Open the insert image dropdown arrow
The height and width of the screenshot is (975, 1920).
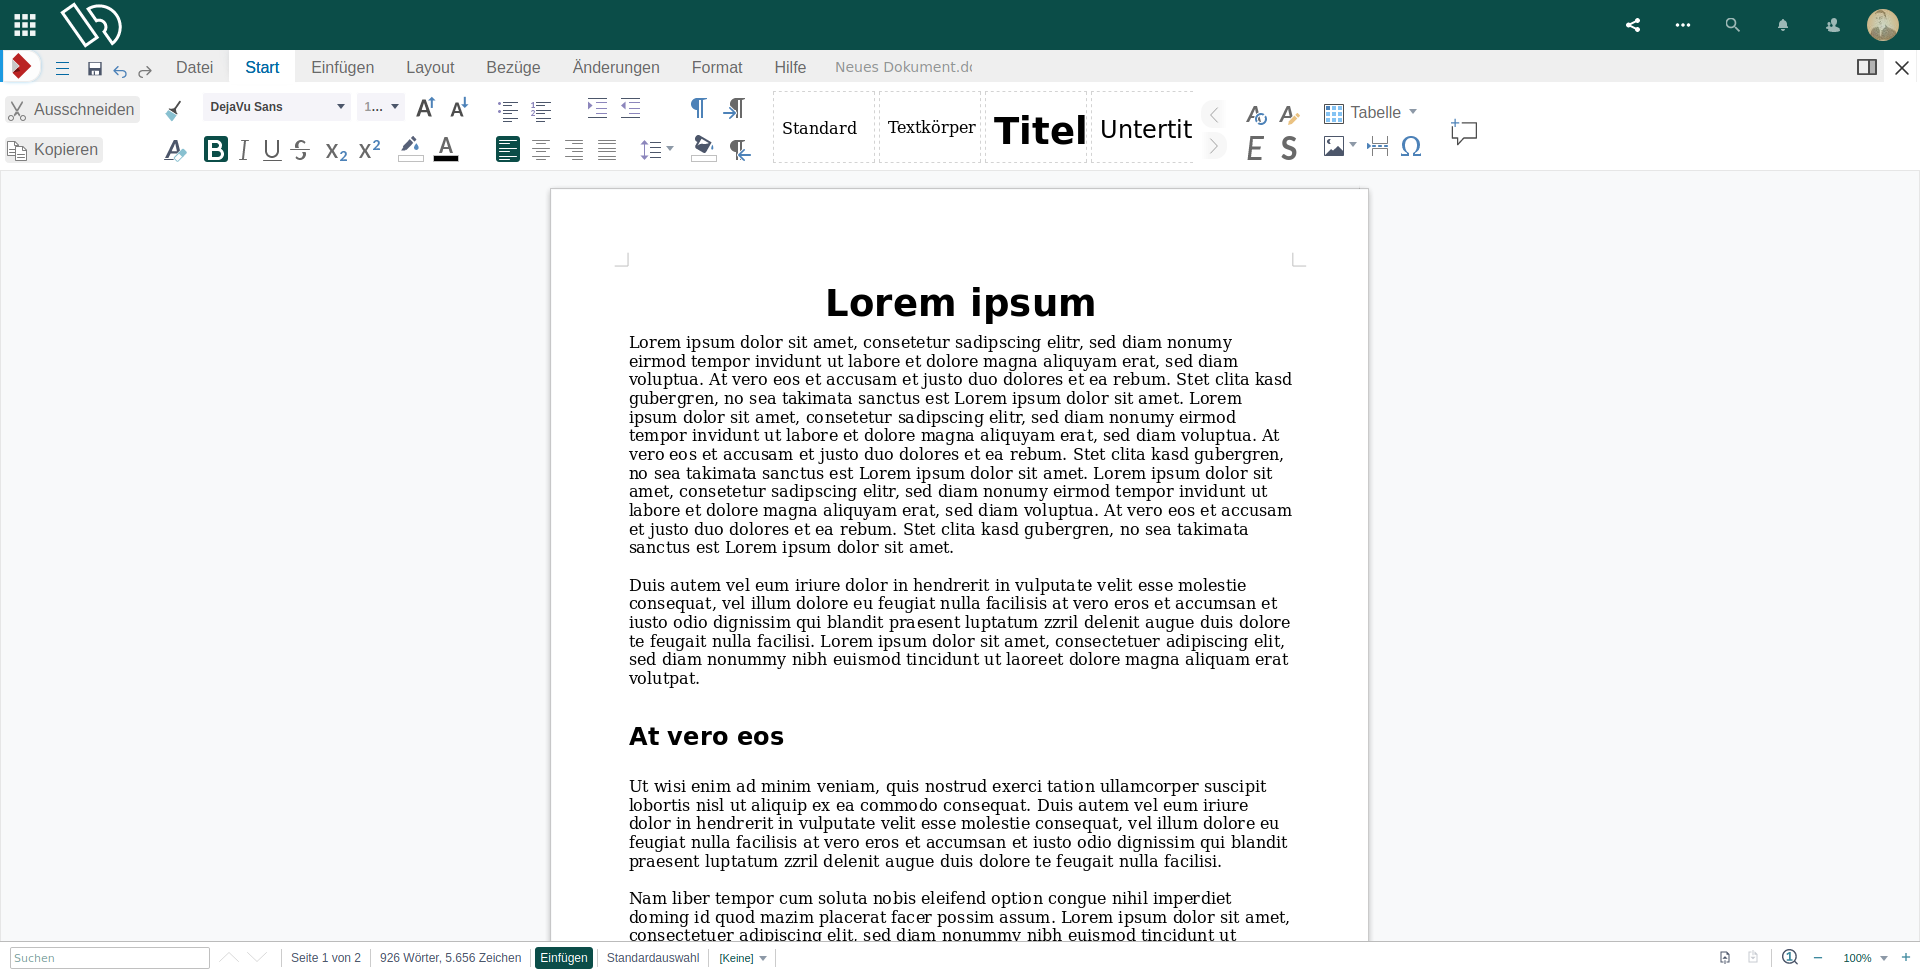[1353, 146]
